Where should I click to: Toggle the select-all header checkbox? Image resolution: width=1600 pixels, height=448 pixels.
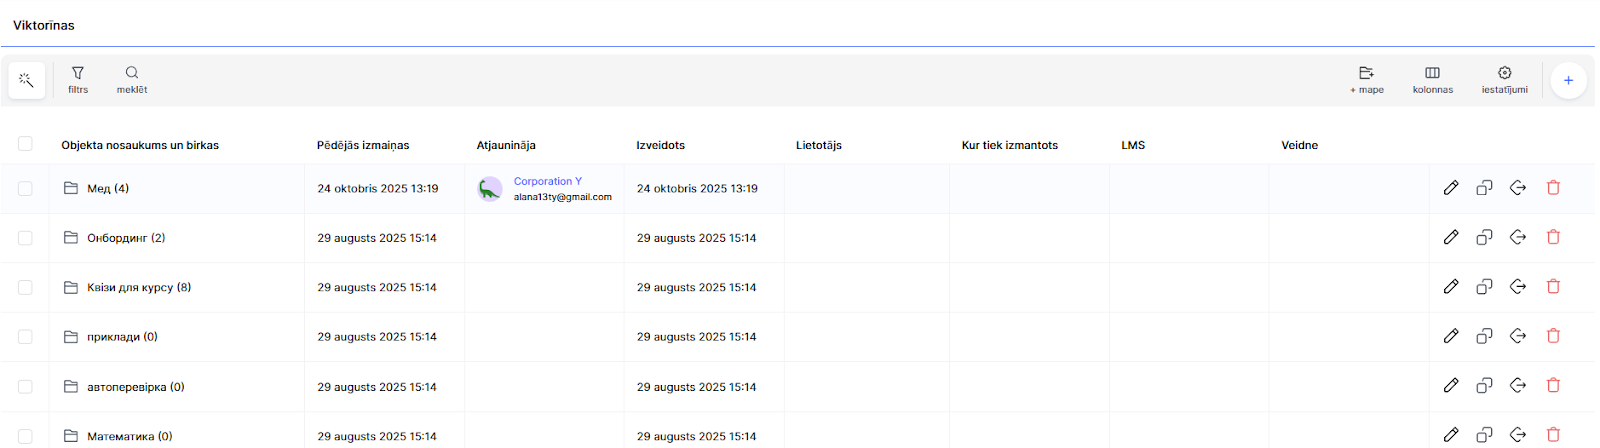click(x=25, y=144)
